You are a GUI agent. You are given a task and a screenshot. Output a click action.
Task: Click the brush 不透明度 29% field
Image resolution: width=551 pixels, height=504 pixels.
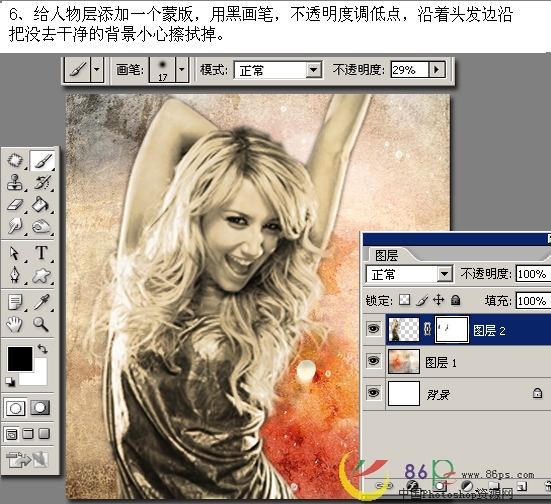(409, 70)
